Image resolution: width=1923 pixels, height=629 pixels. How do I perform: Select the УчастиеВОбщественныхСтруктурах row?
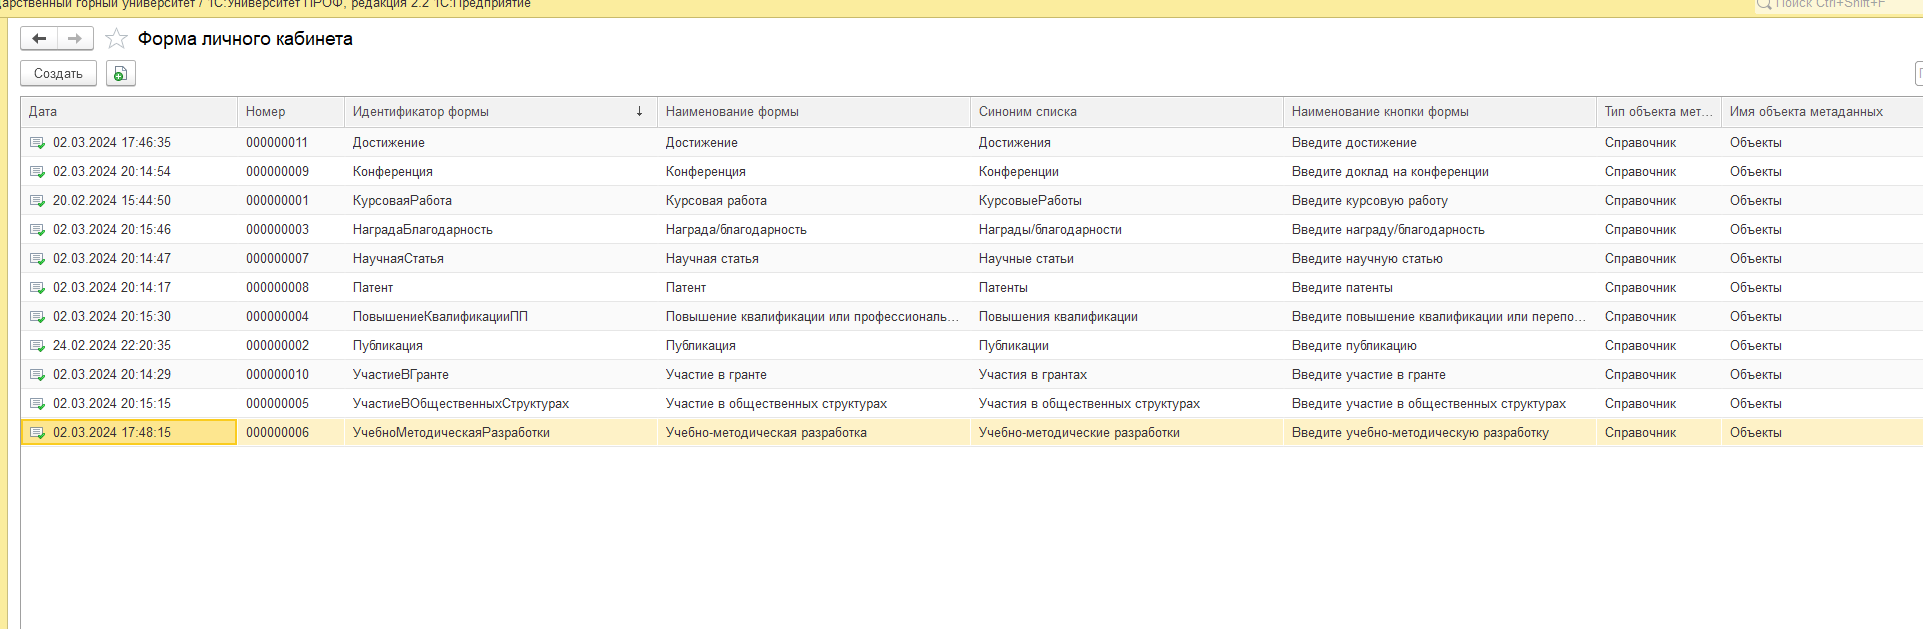pyautogui.click(x=460, y=404)
